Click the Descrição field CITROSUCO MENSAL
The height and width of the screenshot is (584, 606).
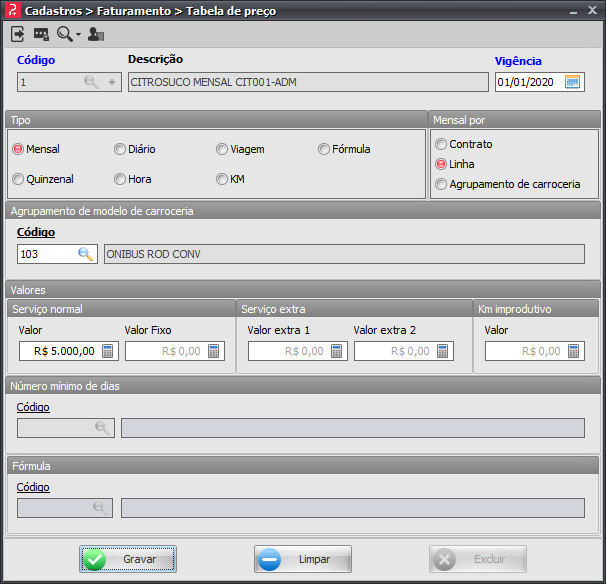[308, 82]
